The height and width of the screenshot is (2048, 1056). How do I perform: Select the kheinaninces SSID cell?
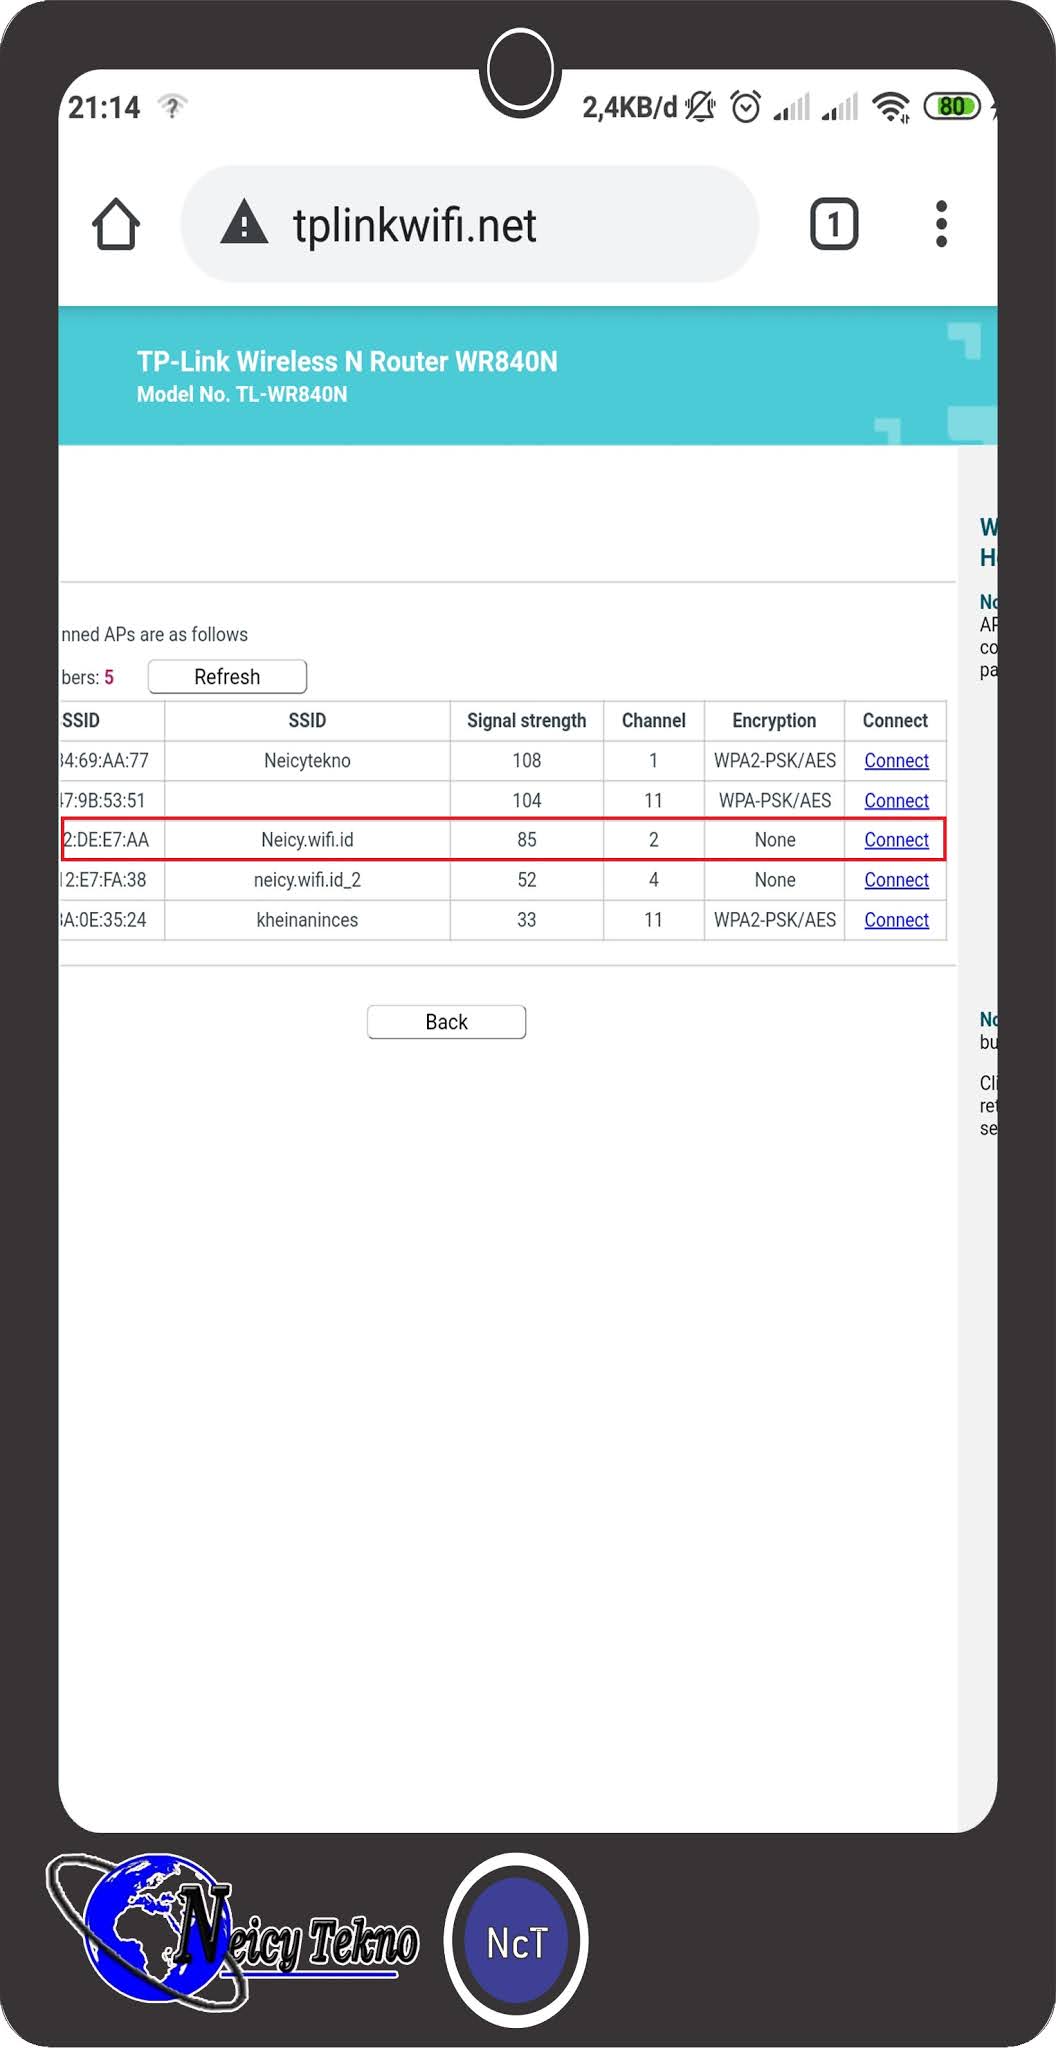307,920
